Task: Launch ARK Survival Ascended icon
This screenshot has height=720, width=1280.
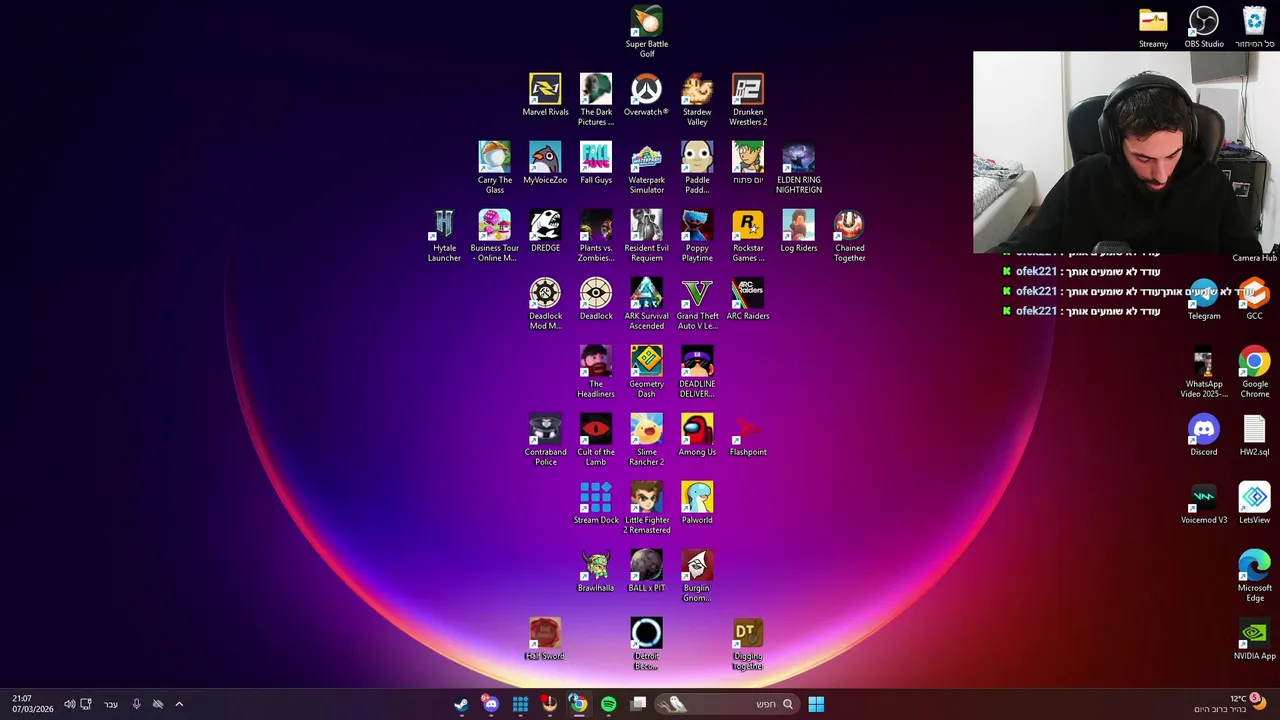Action: click(x=646, y=304)
